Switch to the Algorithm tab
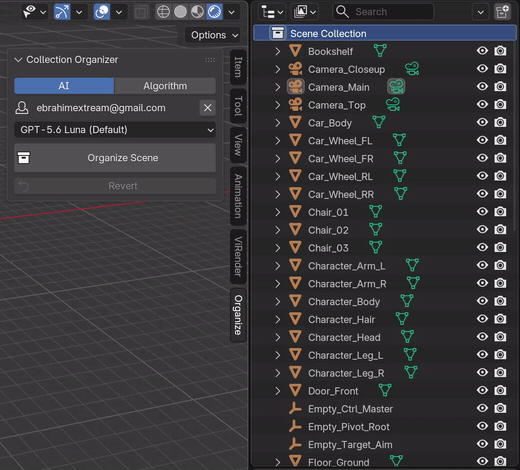520x470 pixels. pyautogui.click(x=165, y=86)
